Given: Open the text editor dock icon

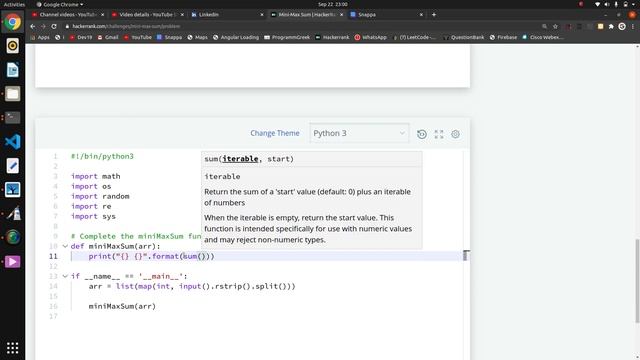Looking at the screenshot, I should point(13,166).
